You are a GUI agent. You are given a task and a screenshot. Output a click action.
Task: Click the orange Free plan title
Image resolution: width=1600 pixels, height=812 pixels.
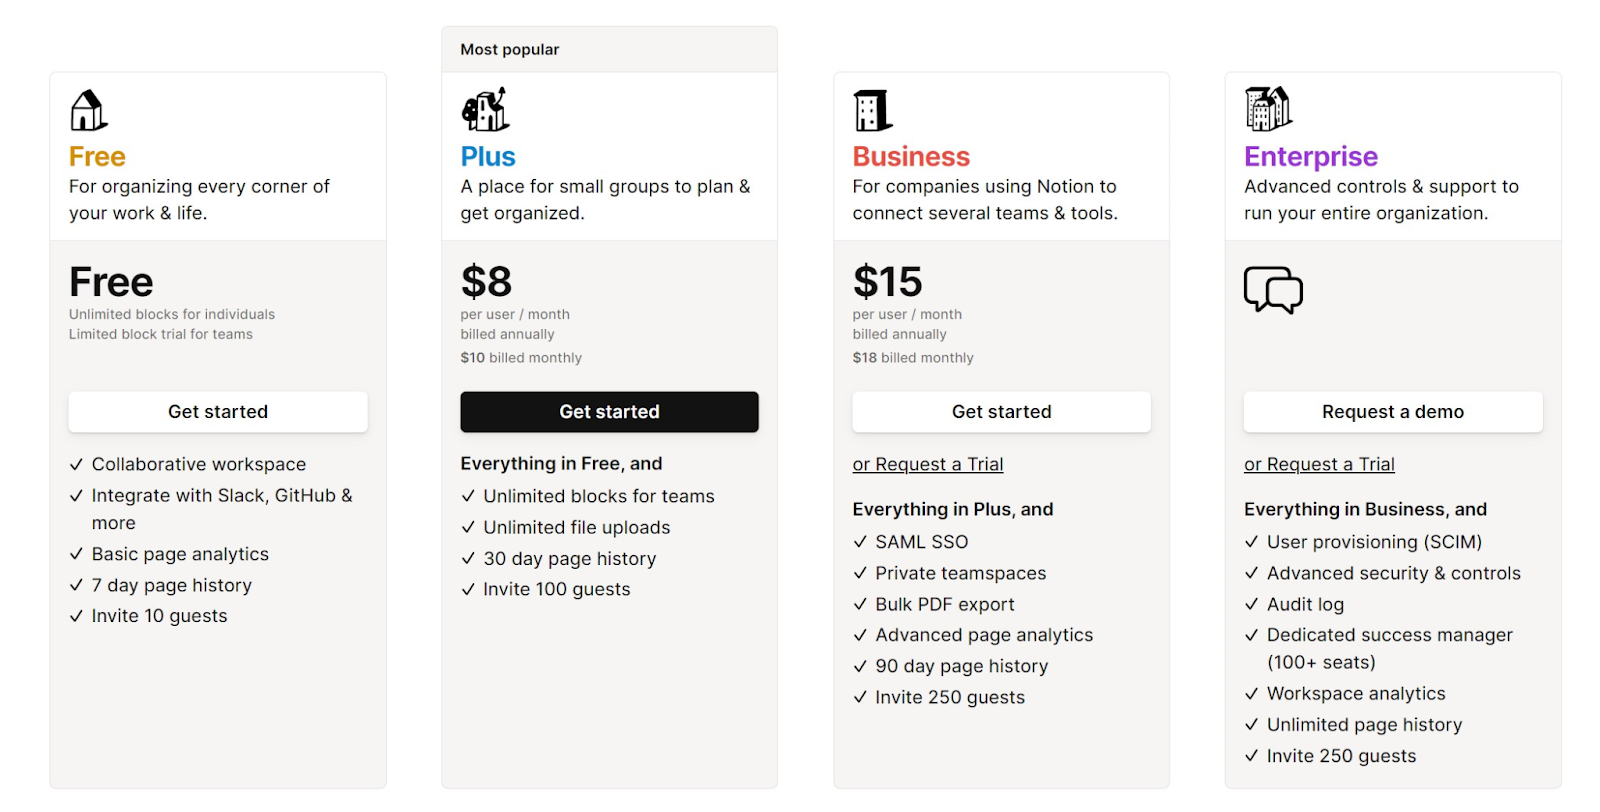pos(97,157)
